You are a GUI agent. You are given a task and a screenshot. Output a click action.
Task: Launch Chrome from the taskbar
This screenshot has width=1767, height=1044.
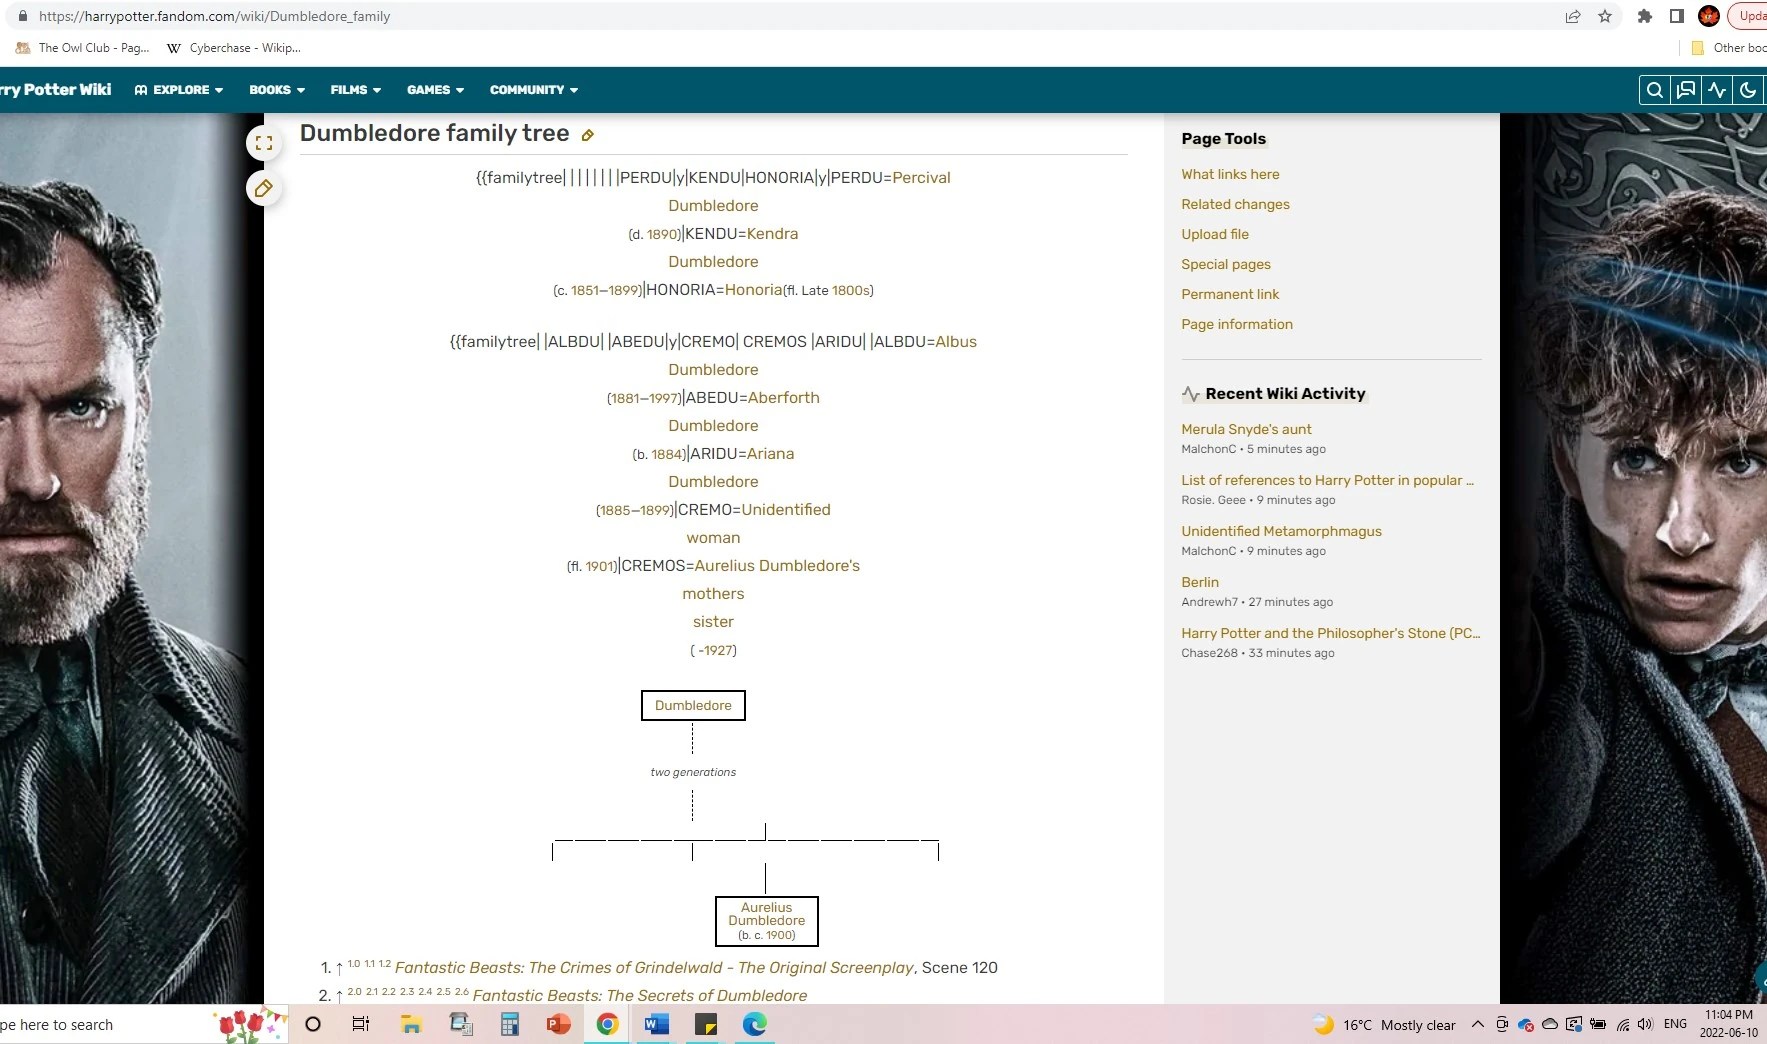click(607, 1024)
